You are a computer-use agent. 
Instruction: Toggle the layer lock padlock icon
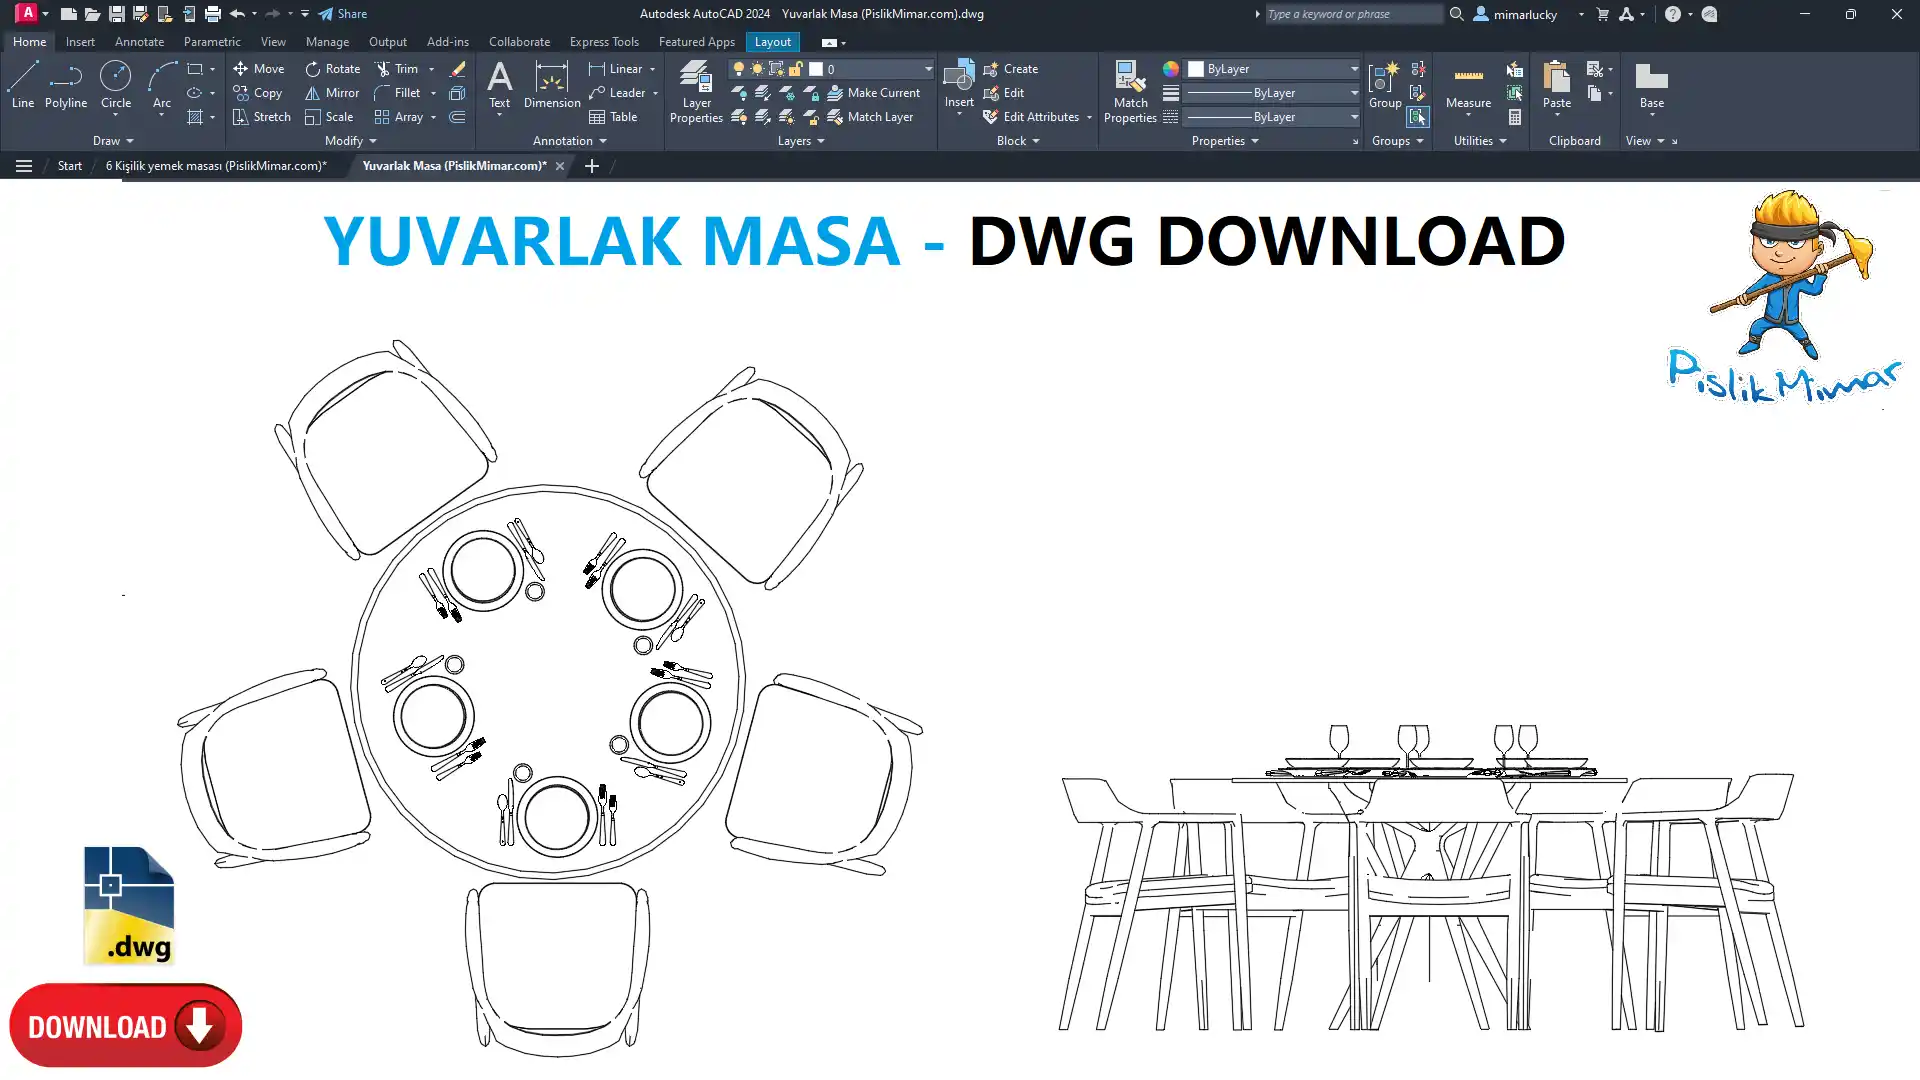point(796,69)
